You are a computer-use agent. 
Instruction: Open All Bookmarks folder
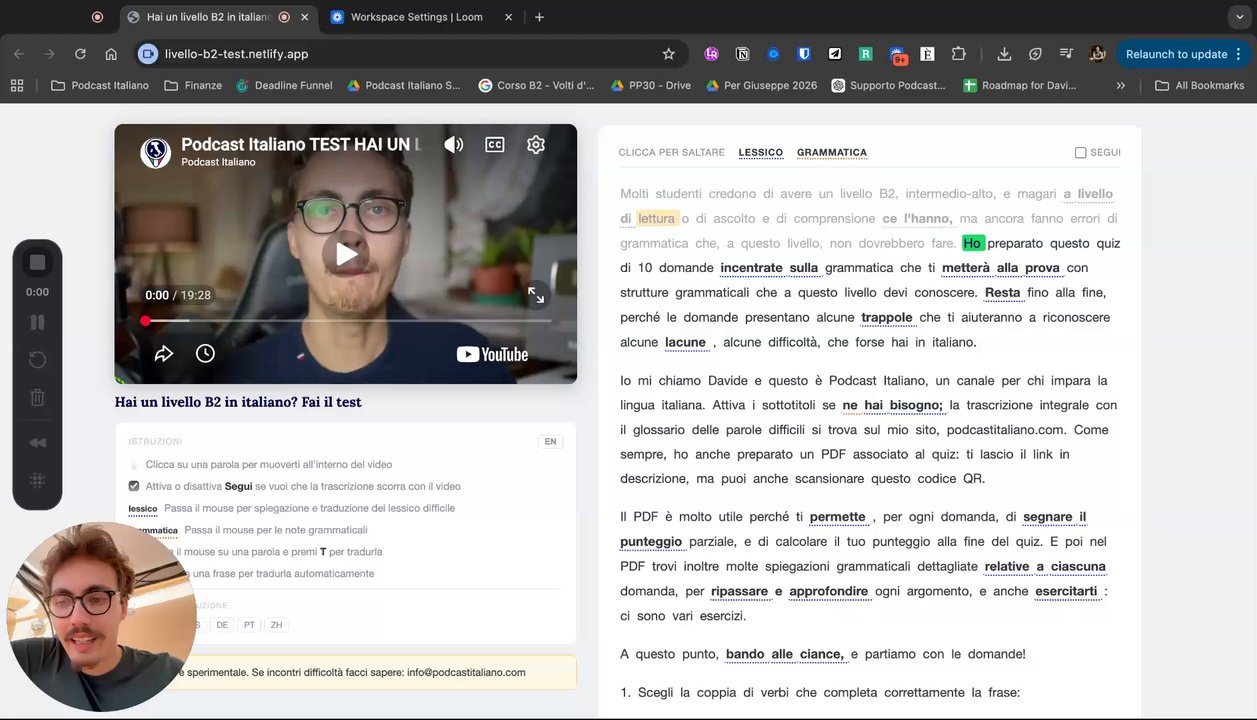pyautogui.click(x=1199, y=86)
